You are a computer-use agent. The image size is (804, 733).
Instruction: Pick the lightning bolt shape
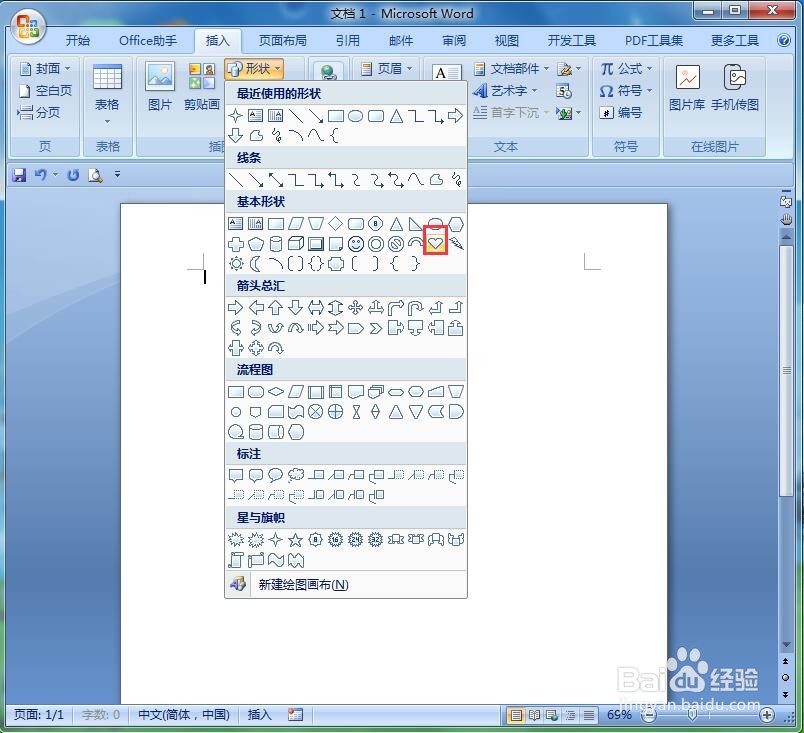pyautogui.click(x=456, y=244)
